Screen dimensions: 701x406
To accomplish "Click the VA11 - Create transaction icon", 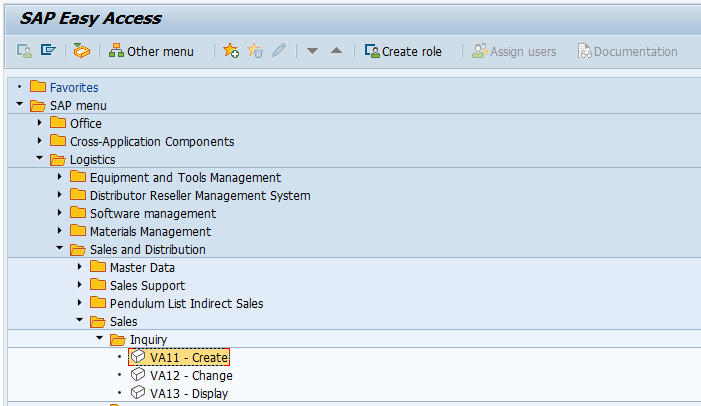I will click(138, 356).
